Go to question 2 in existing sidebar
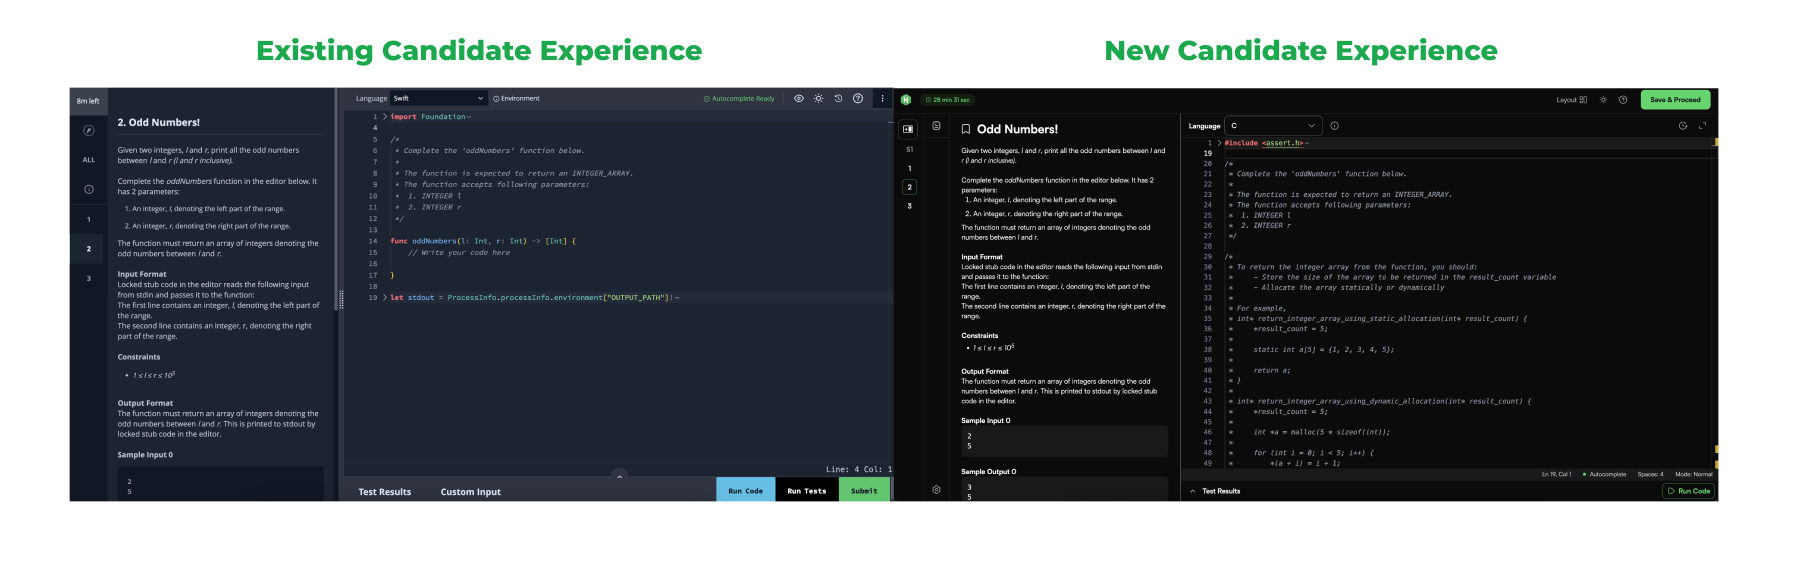This screenshot has width=1794, height=574. coord(88,249)
